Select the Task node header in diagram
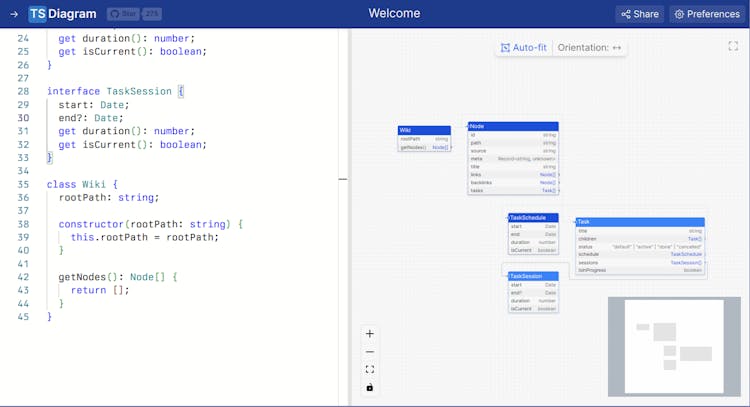The height and width of the screenshot is (407, 750). coord(640,222)
